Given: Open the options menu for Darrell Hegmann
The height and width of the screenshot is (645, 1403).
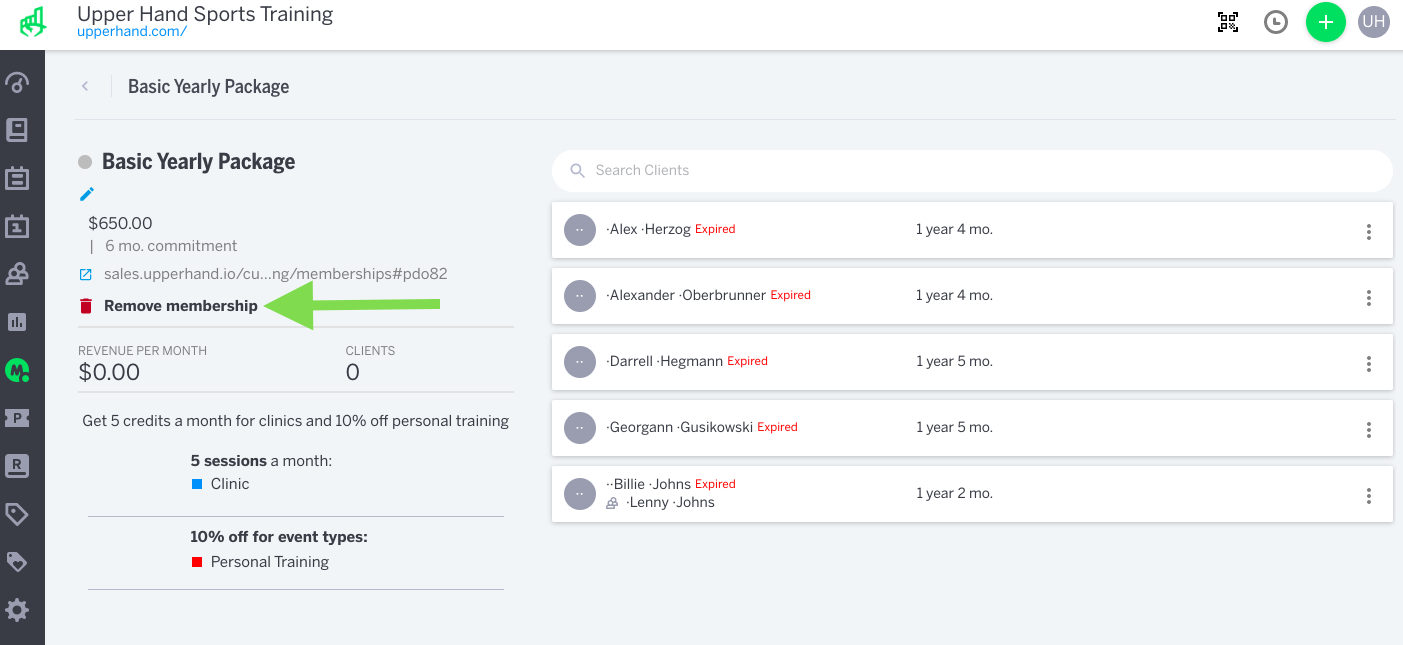Looking at the screenshot, I should click(x=1368, y=364).
